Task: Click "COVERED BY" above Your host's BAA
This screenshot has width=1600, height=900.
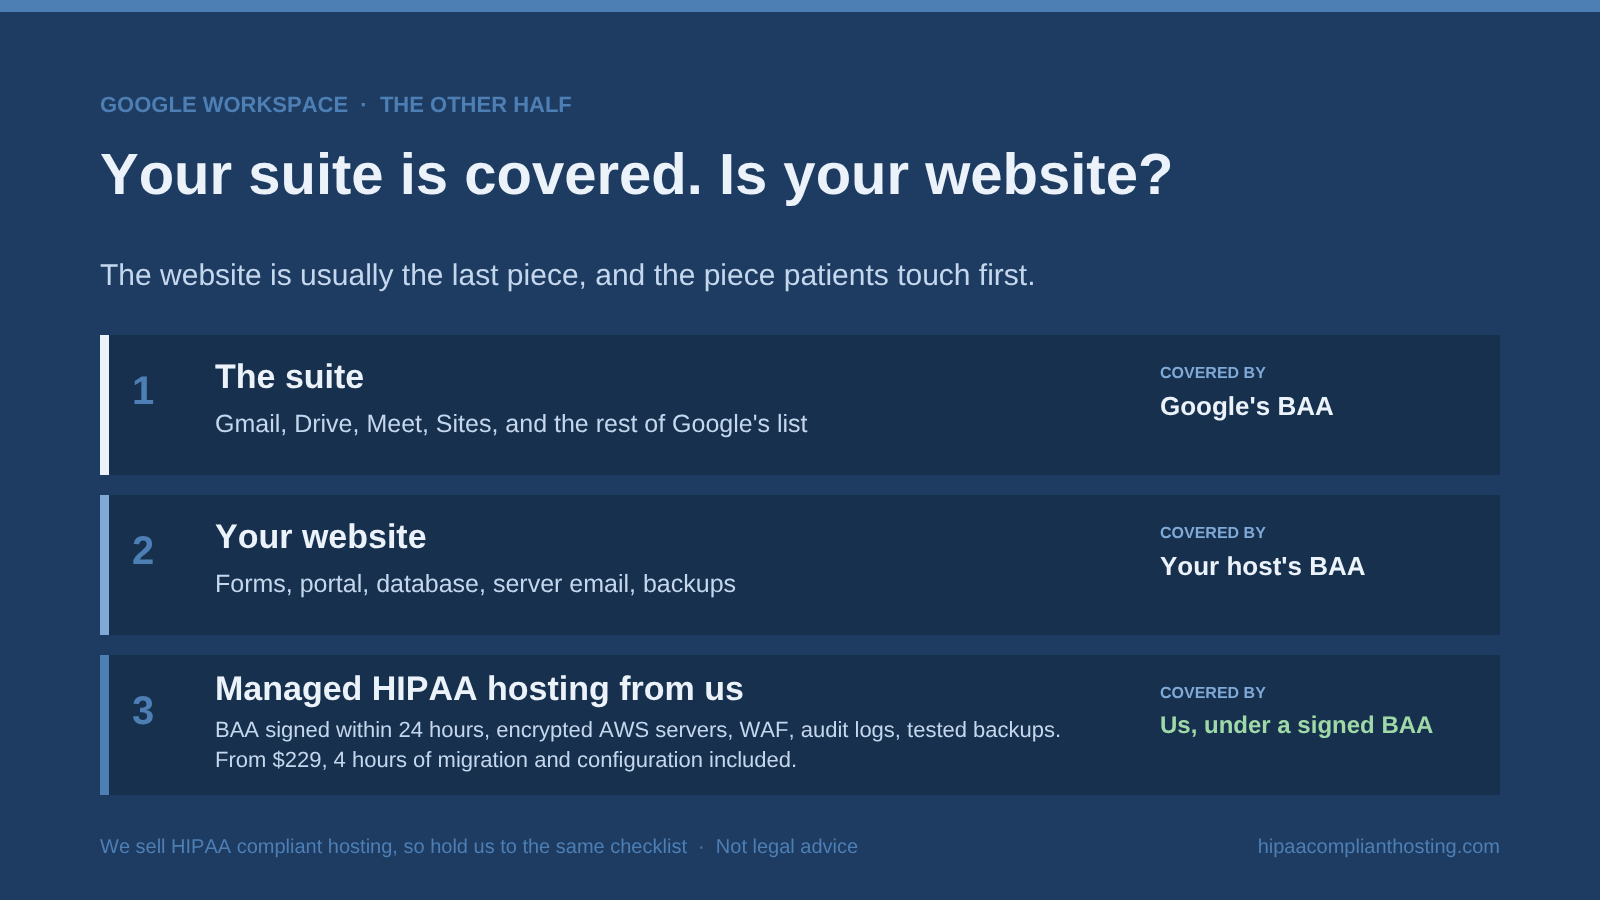Action: pos(1213,533)
